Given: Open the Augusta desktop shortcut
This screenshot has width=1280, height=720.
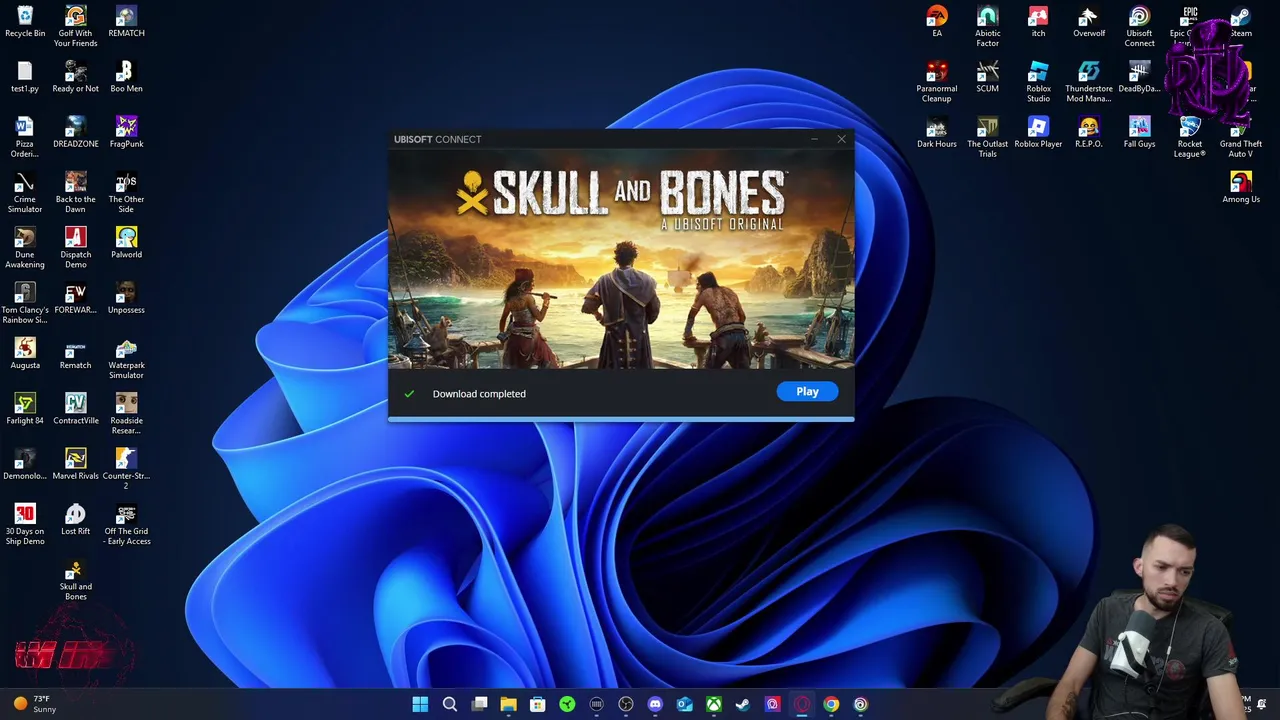Looking at the screenshot, I should tap(25, 353).
